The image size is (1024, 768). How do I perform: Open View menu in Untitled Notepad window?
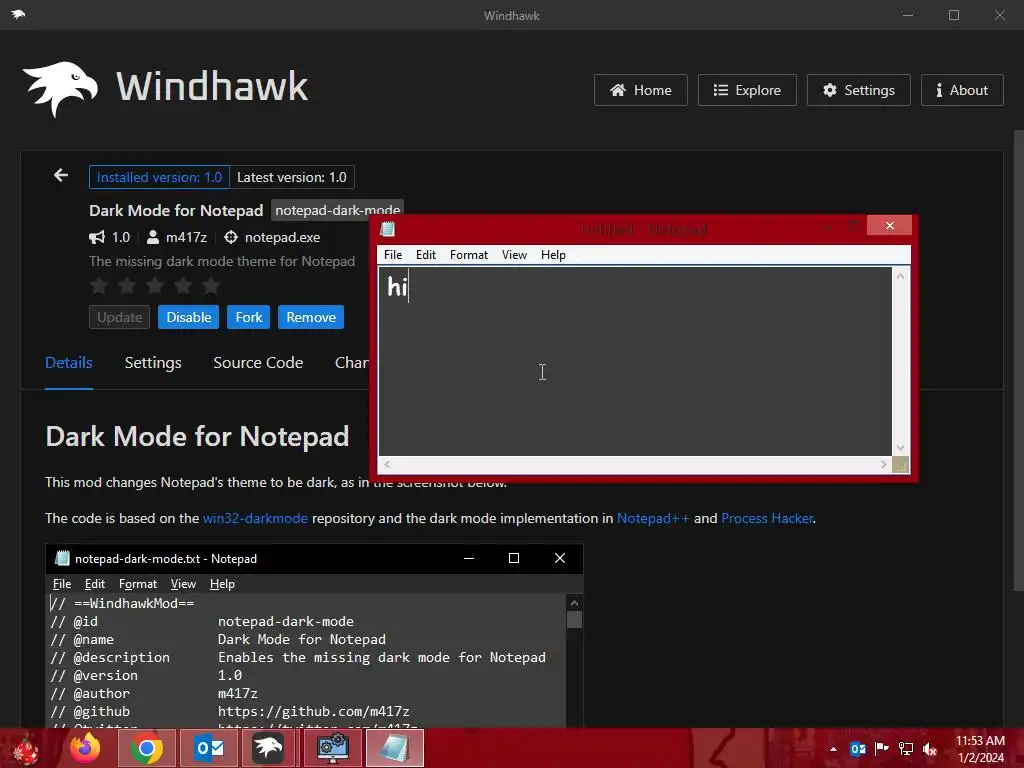(x=515, y=255)
